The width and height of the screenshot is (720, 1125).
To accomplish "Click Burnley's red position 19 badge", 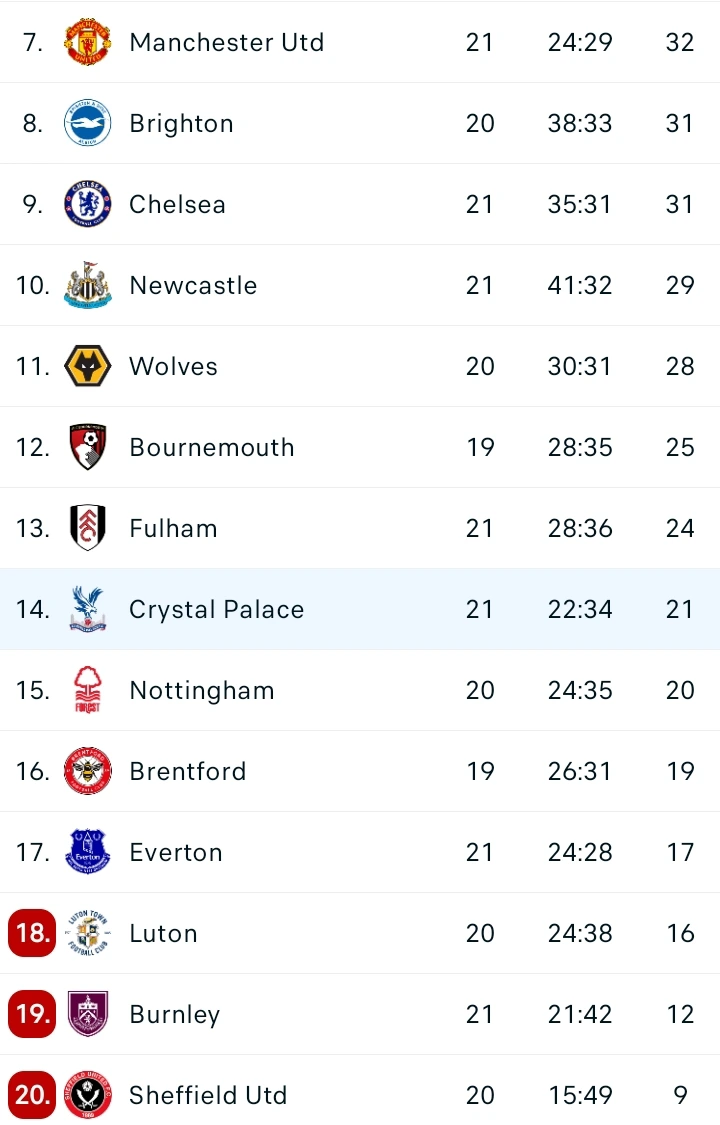I will pyautogui.click(x=32, y=1014).
